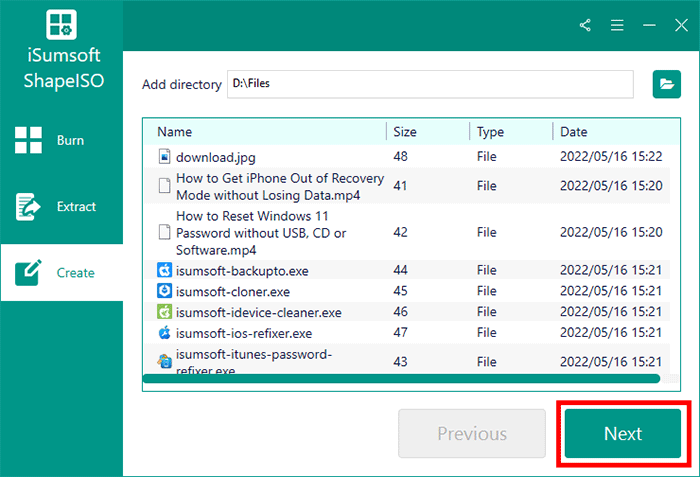Click the Next button
The width and height of the screenshot is (700, 477).
[623, 433]
